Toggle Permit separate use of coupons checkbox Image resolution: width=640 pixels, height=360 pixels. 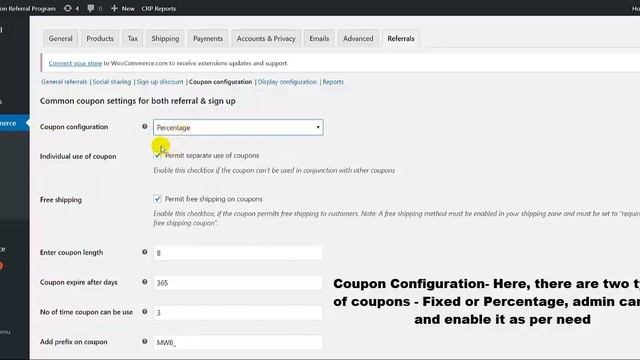(157, 156)
